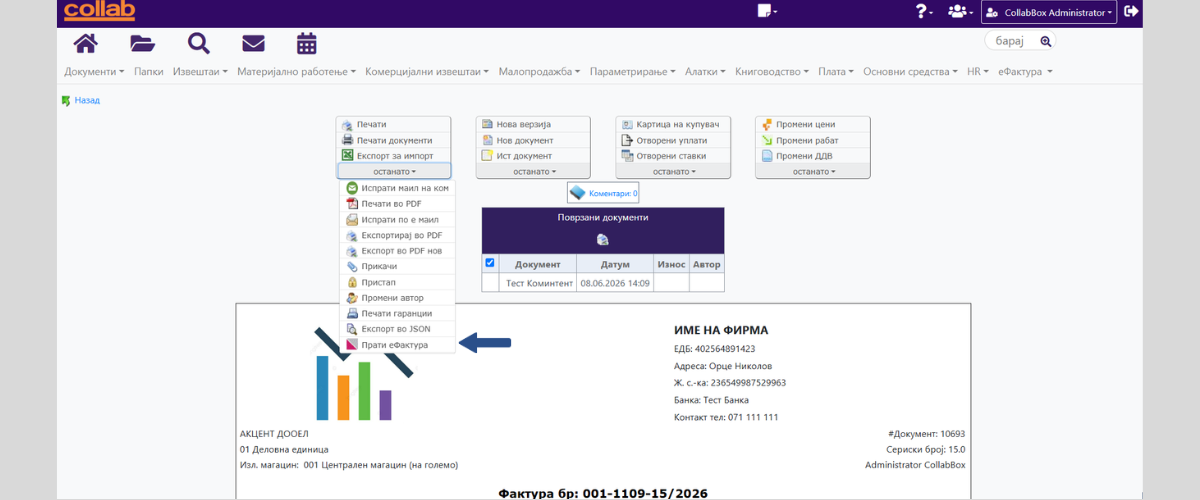This screenshot has height=500, width=1200.
Task: Open the Параметрирање menu
Action: (x=634, y=72)
